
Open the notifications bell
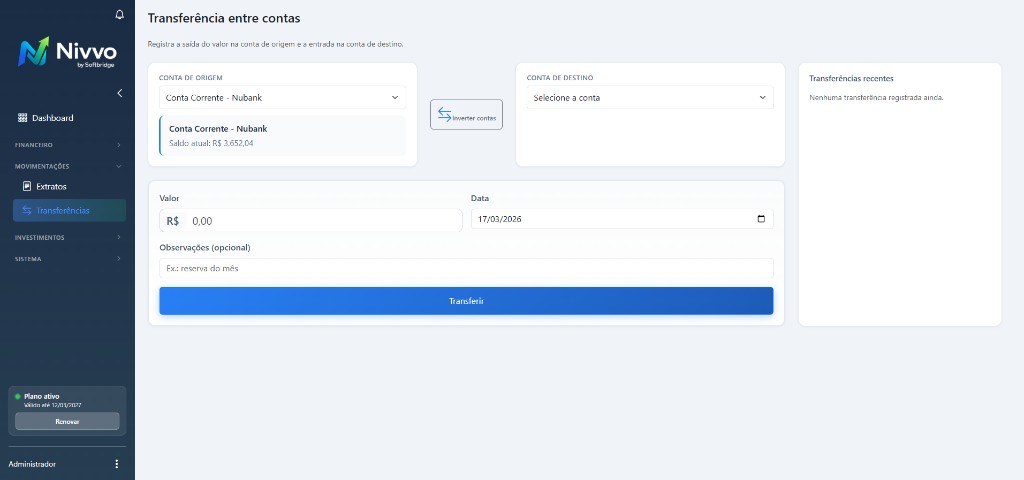[119, 14]
